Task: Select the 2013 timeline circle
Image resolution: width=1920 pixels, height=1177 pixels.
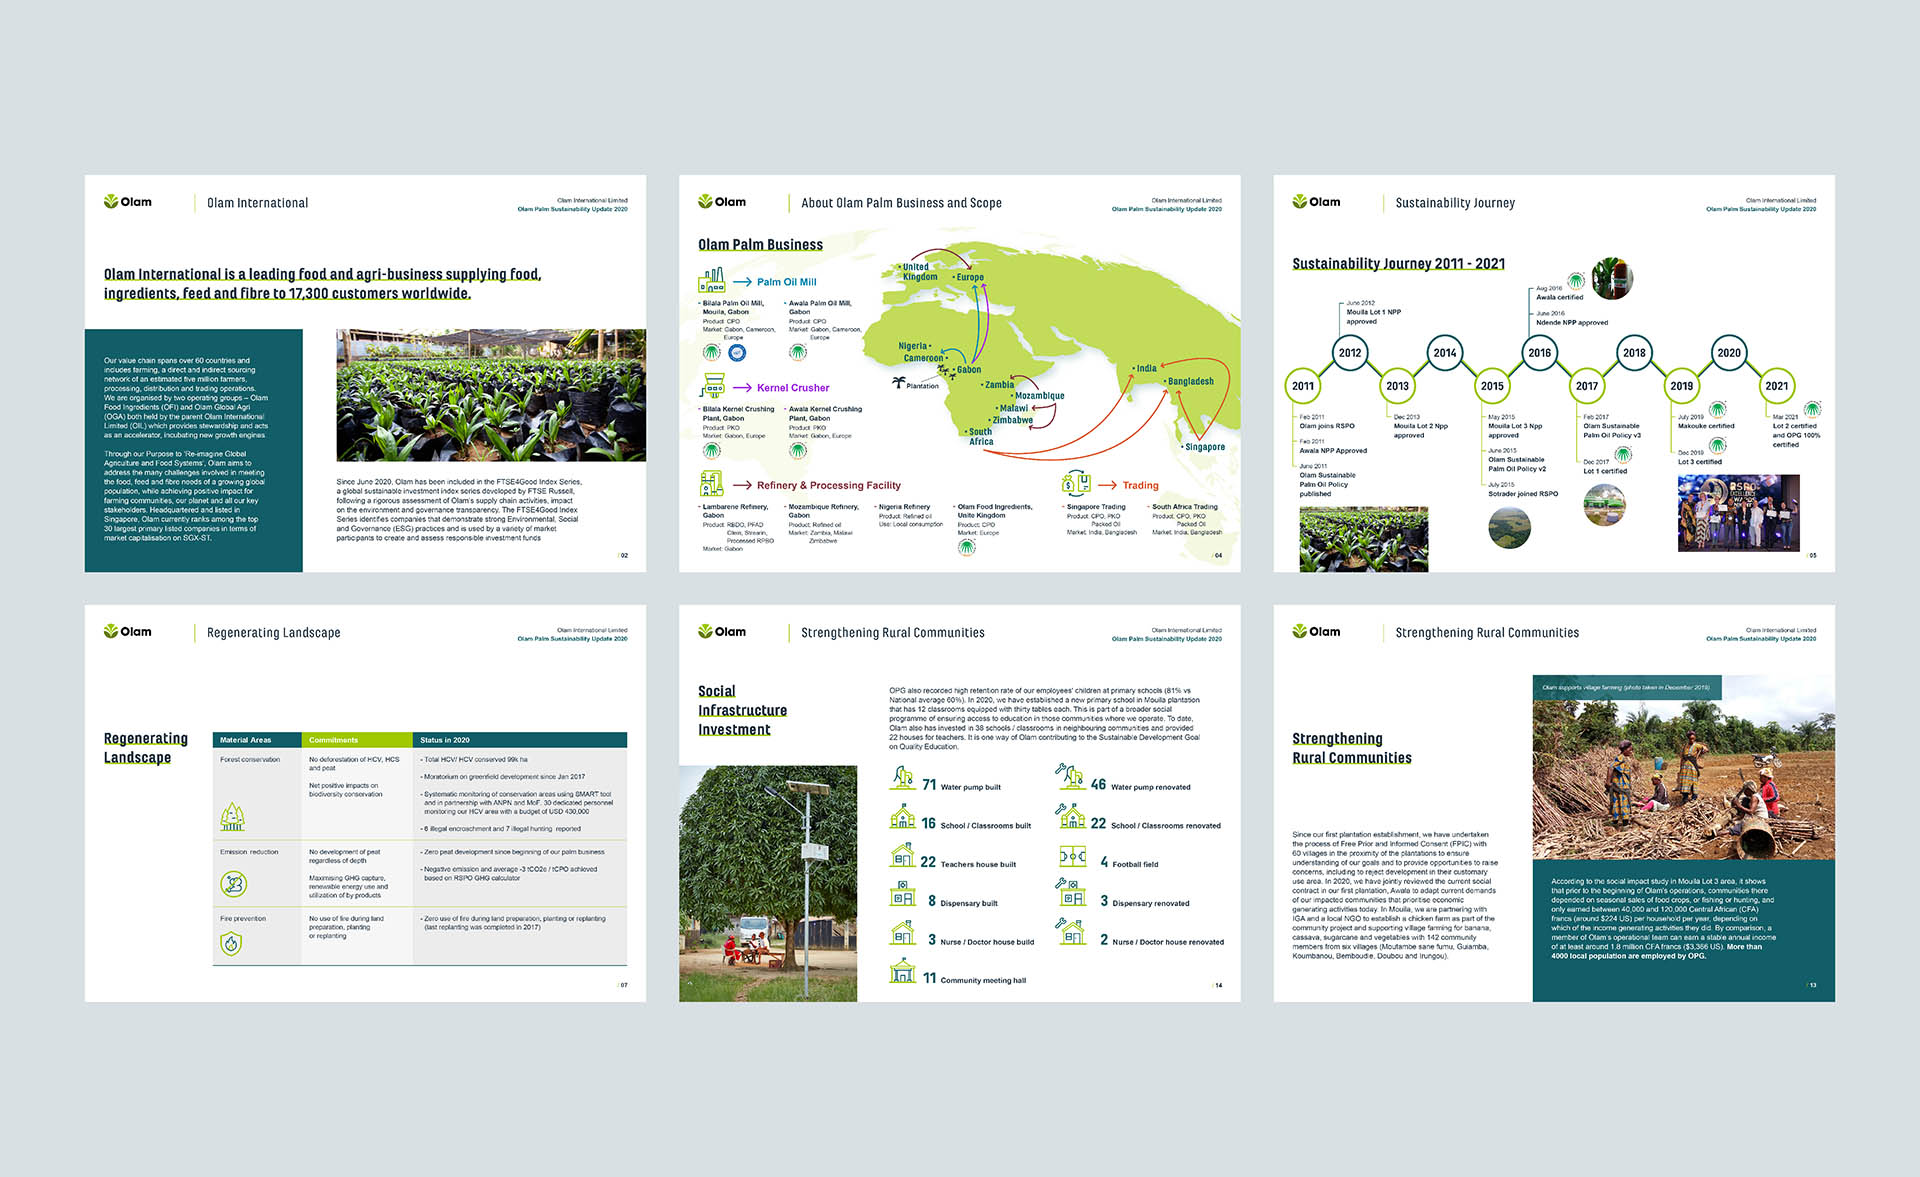Action: pyautogui.click(x=1397, y=386)
